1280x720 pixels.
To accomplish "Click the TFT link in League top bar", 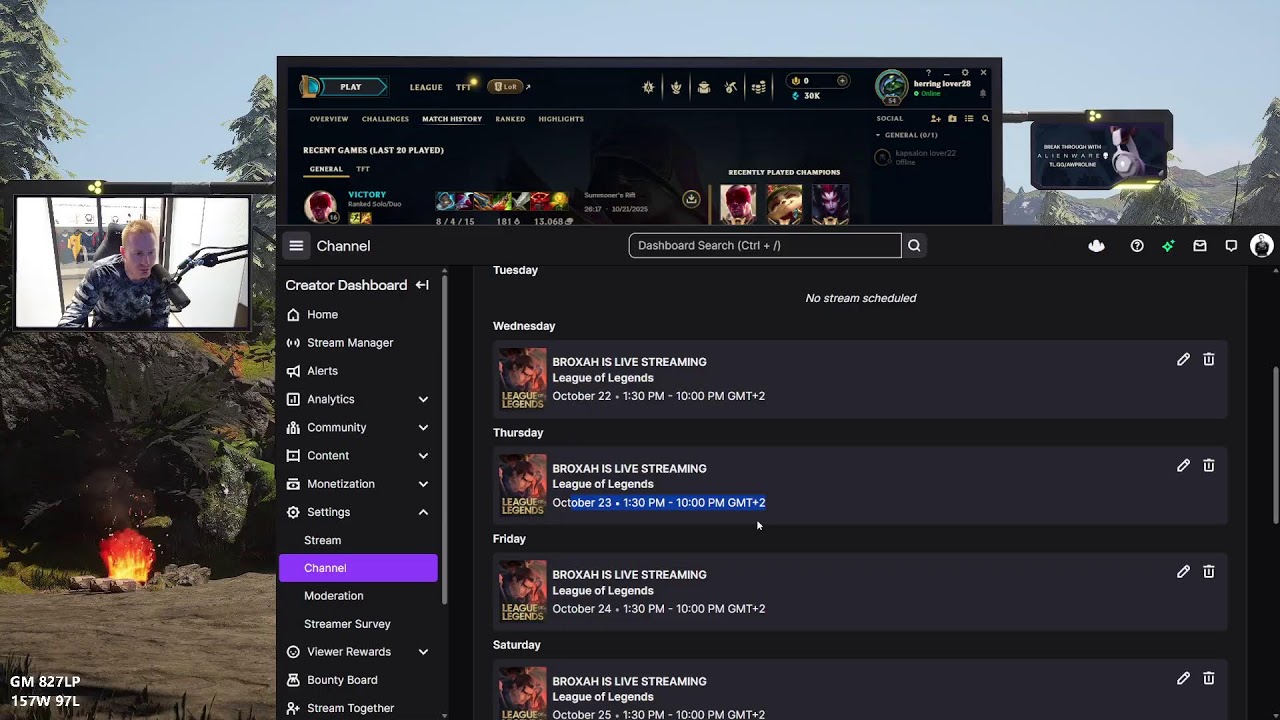I will click(x=464, y=87).
